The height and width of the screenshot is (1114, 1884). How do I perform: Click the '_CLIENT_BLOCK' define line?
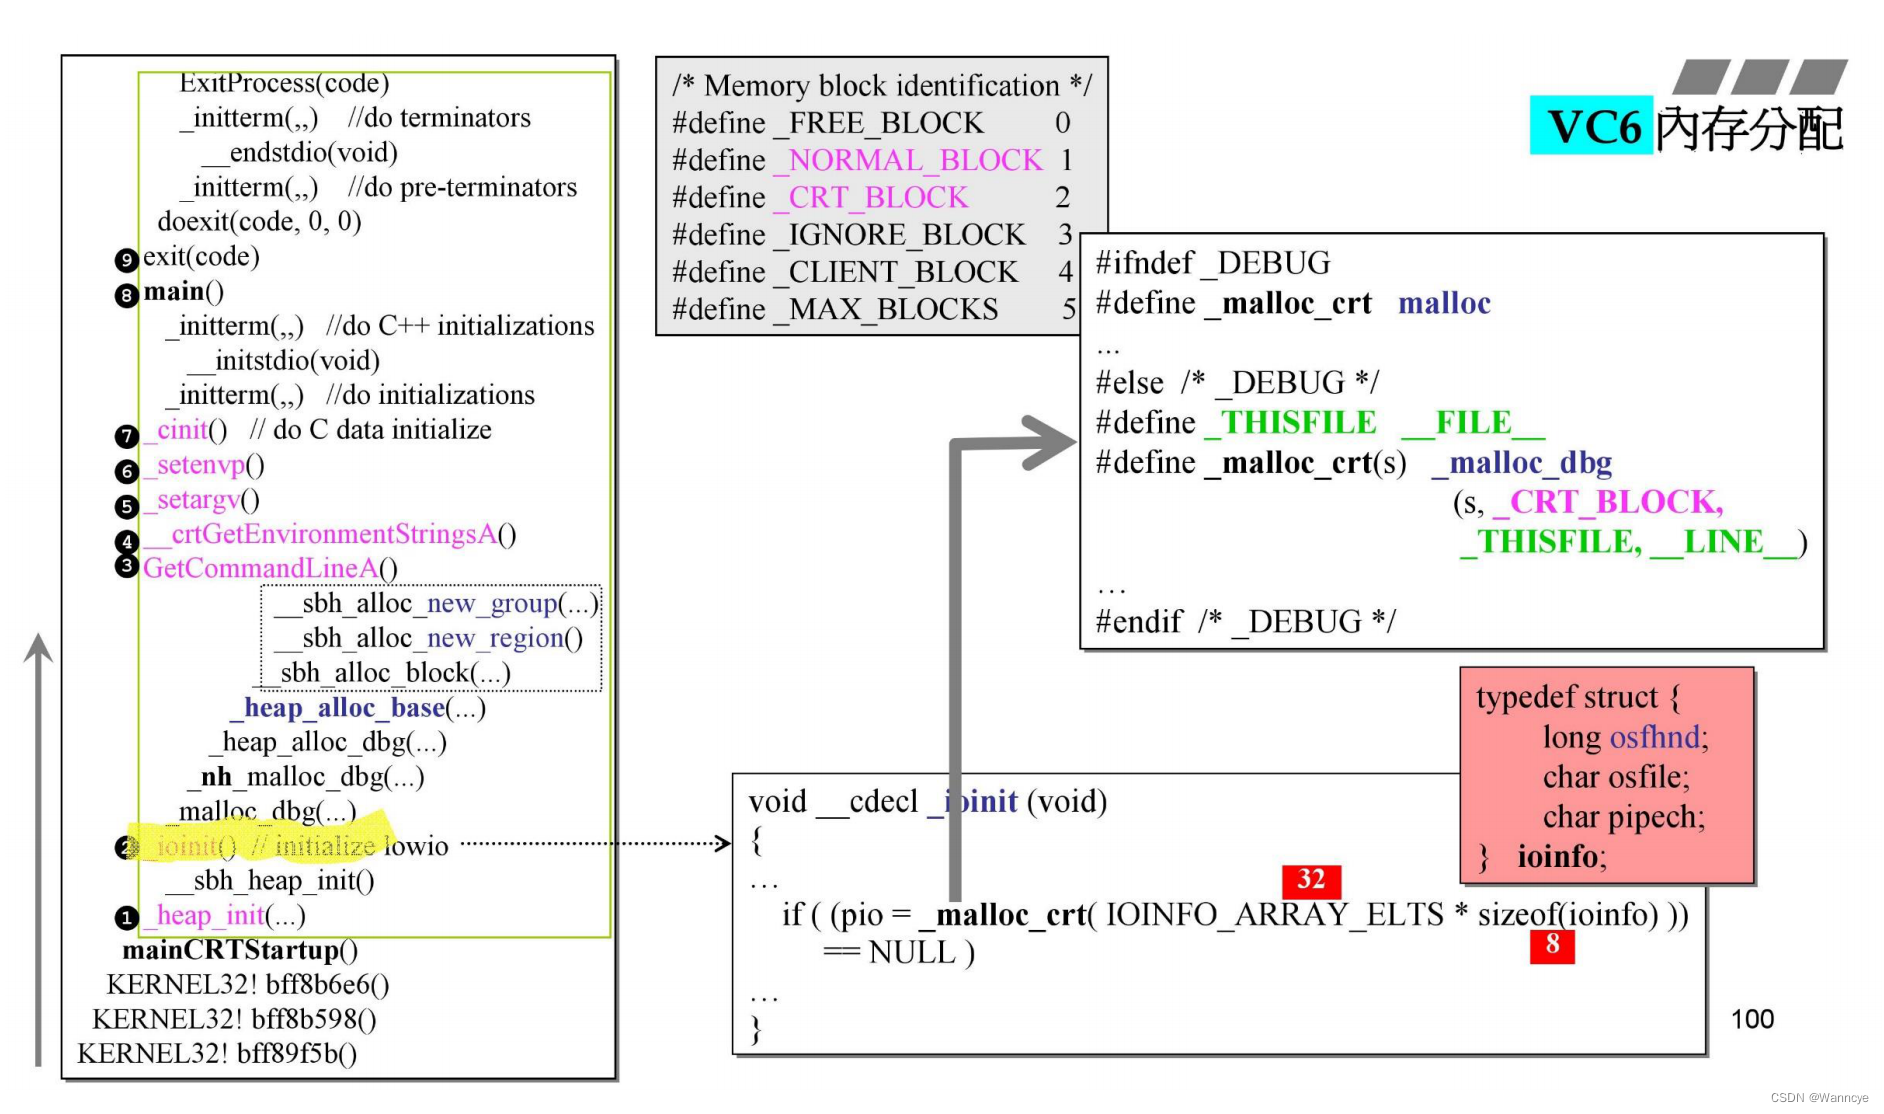(x=872, y=272)
